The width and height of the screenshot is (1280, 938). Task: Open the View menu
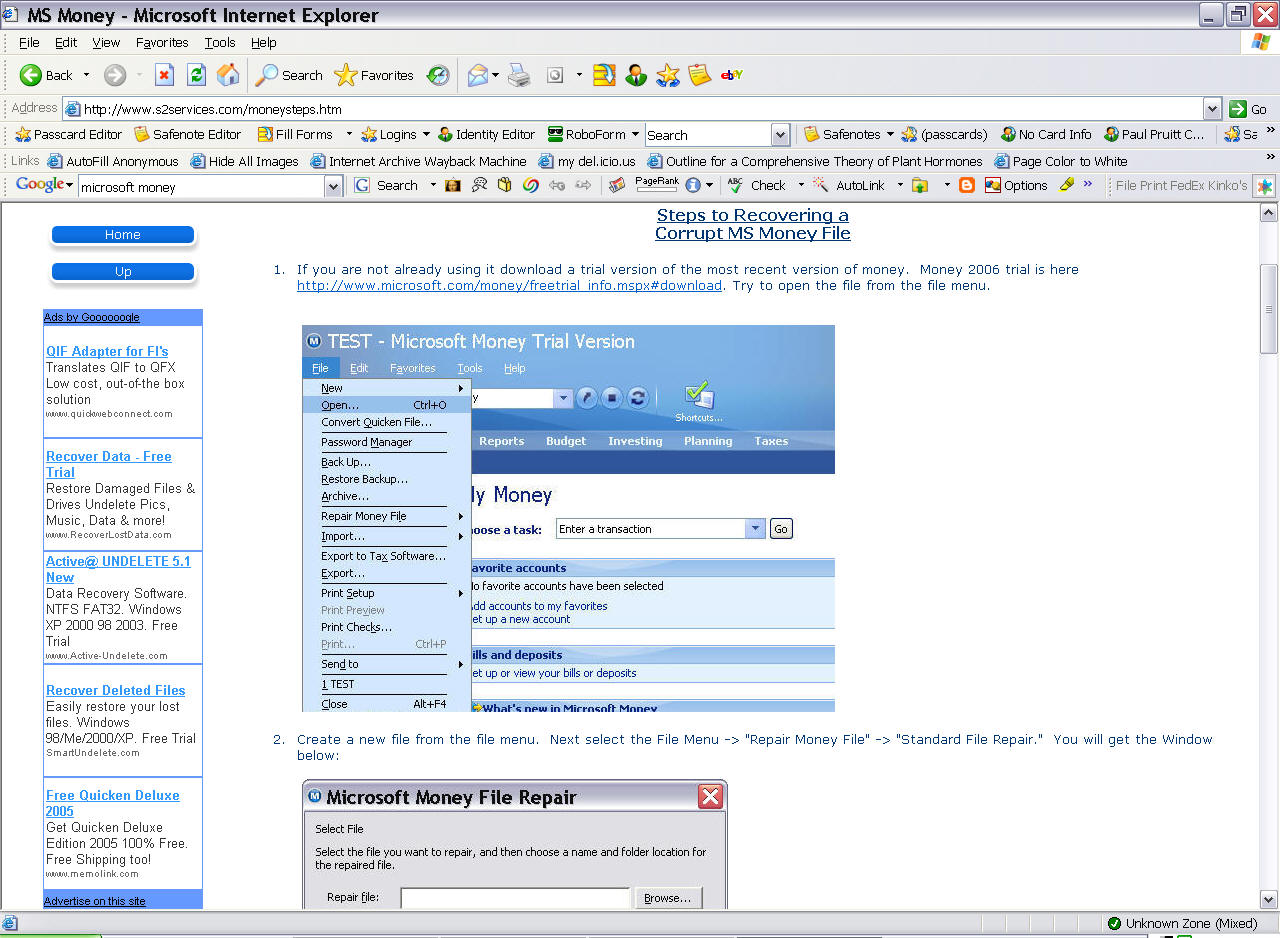point(106,43)
